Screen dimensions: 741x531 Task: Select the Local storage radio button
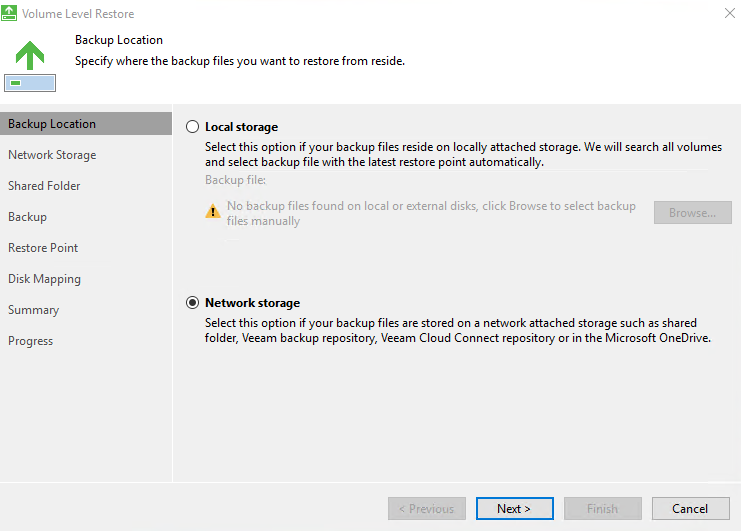tap(193, 127)
